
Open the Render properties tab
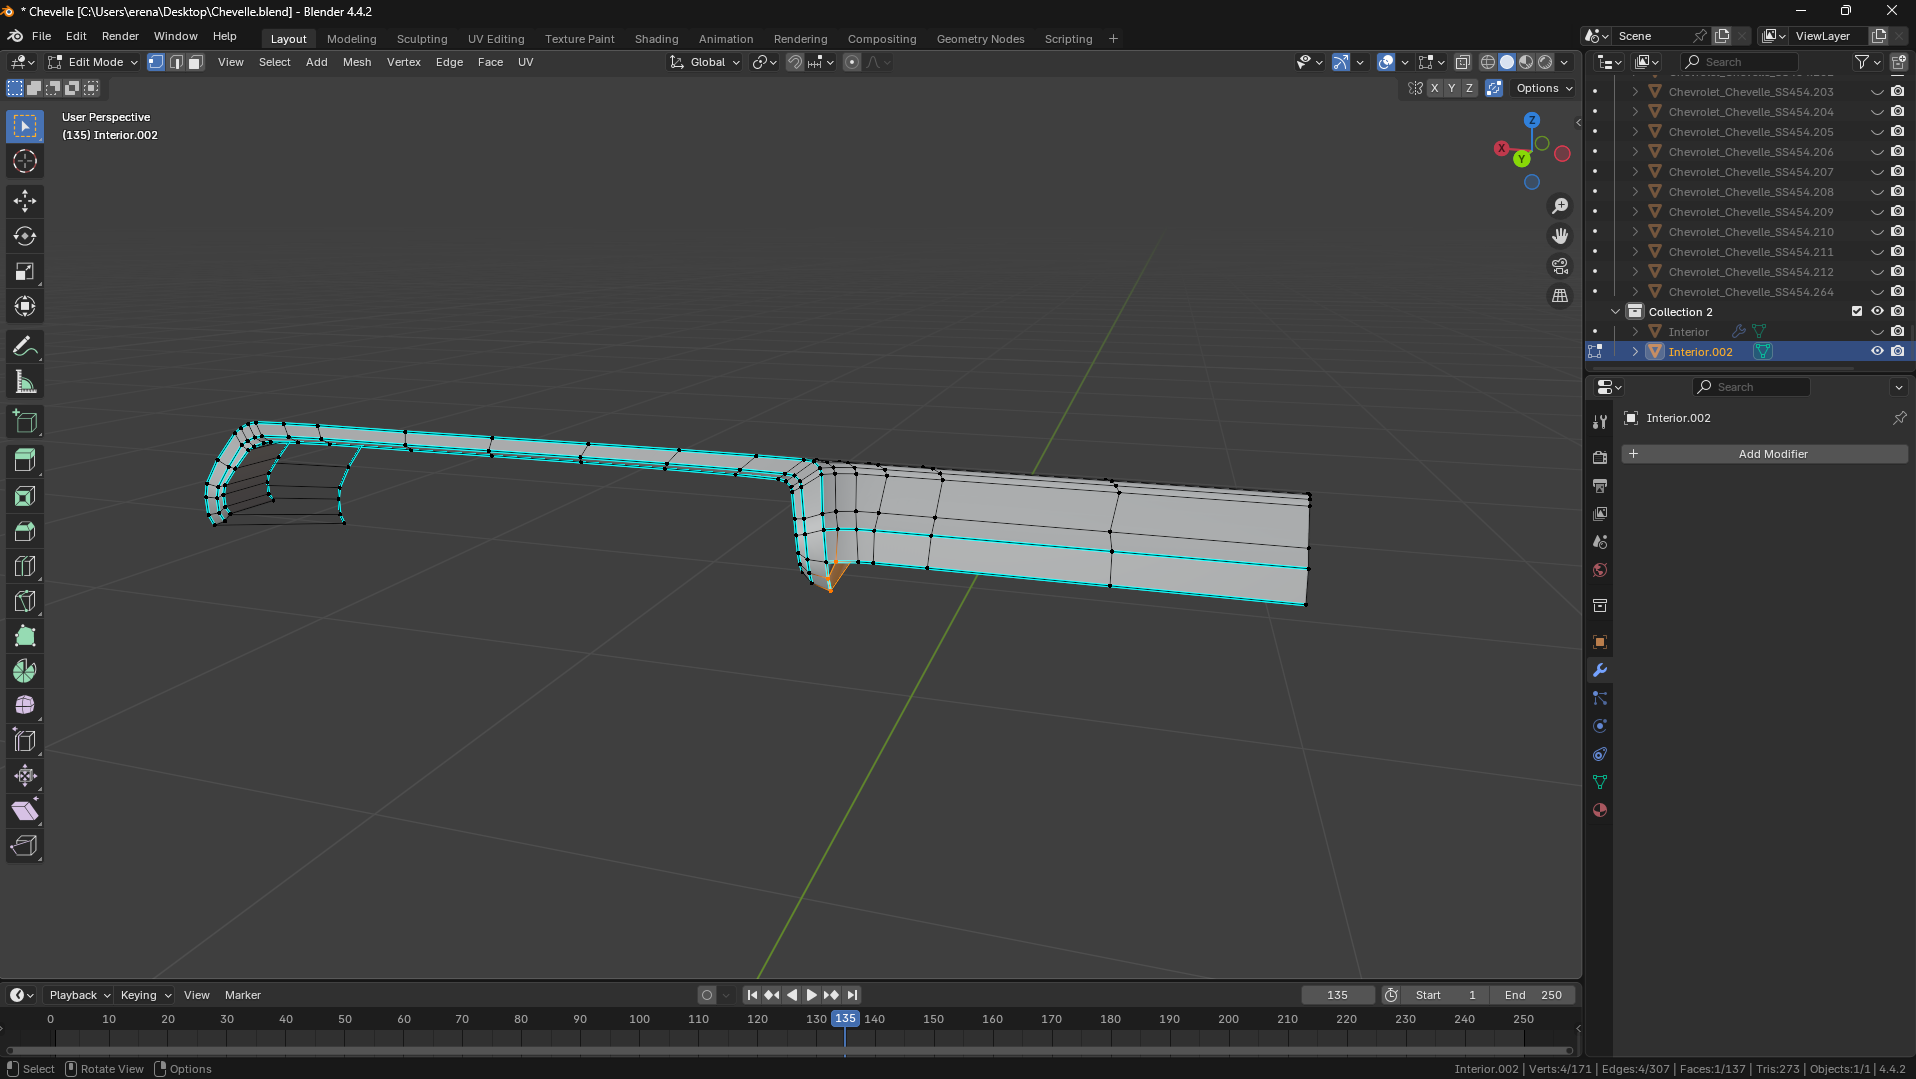1600,457
